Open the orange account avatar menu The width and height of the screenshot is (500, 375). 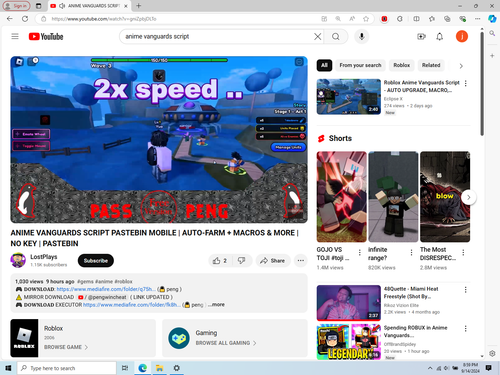point(462,36)
